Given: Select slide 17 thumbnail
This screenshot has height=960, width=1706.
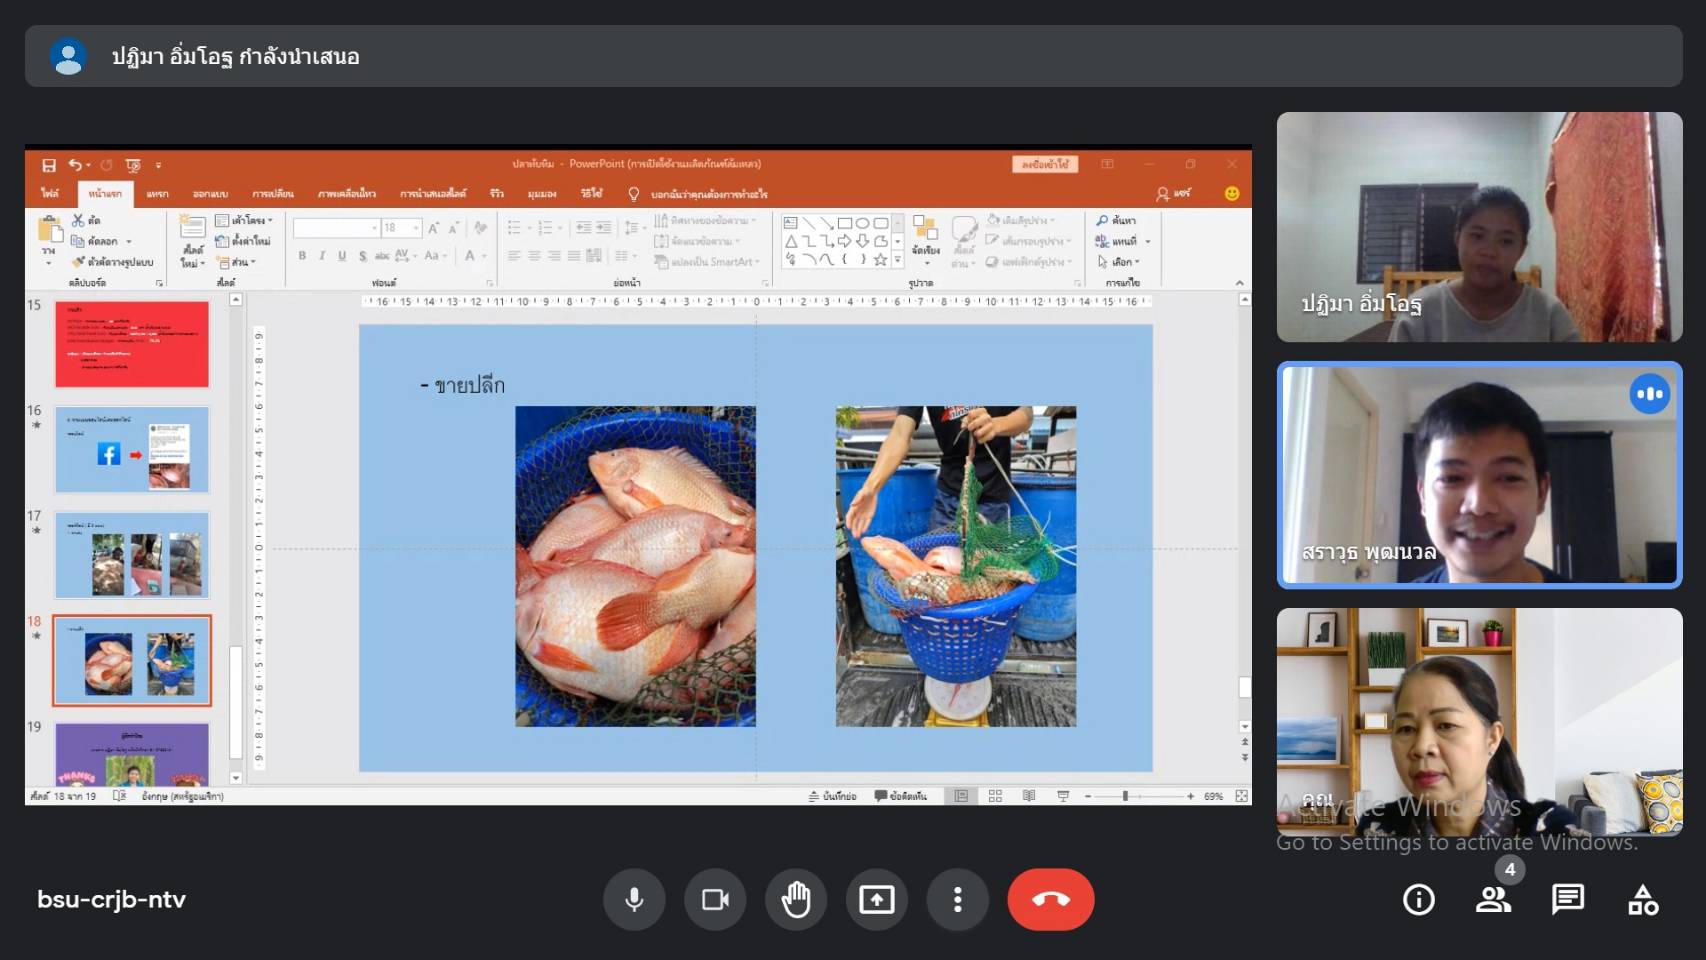Looking at the screenshot, I should (x=132, y=555).
